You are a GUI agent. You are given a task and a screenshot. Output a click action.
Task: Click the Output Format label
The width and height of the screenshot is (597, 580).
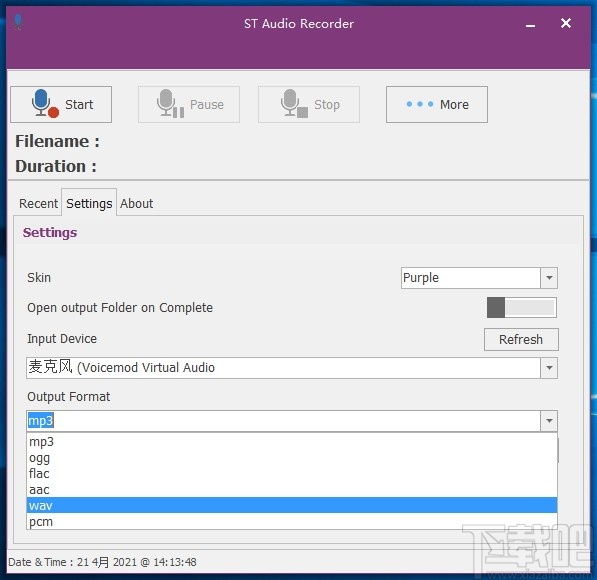[69, 397]
